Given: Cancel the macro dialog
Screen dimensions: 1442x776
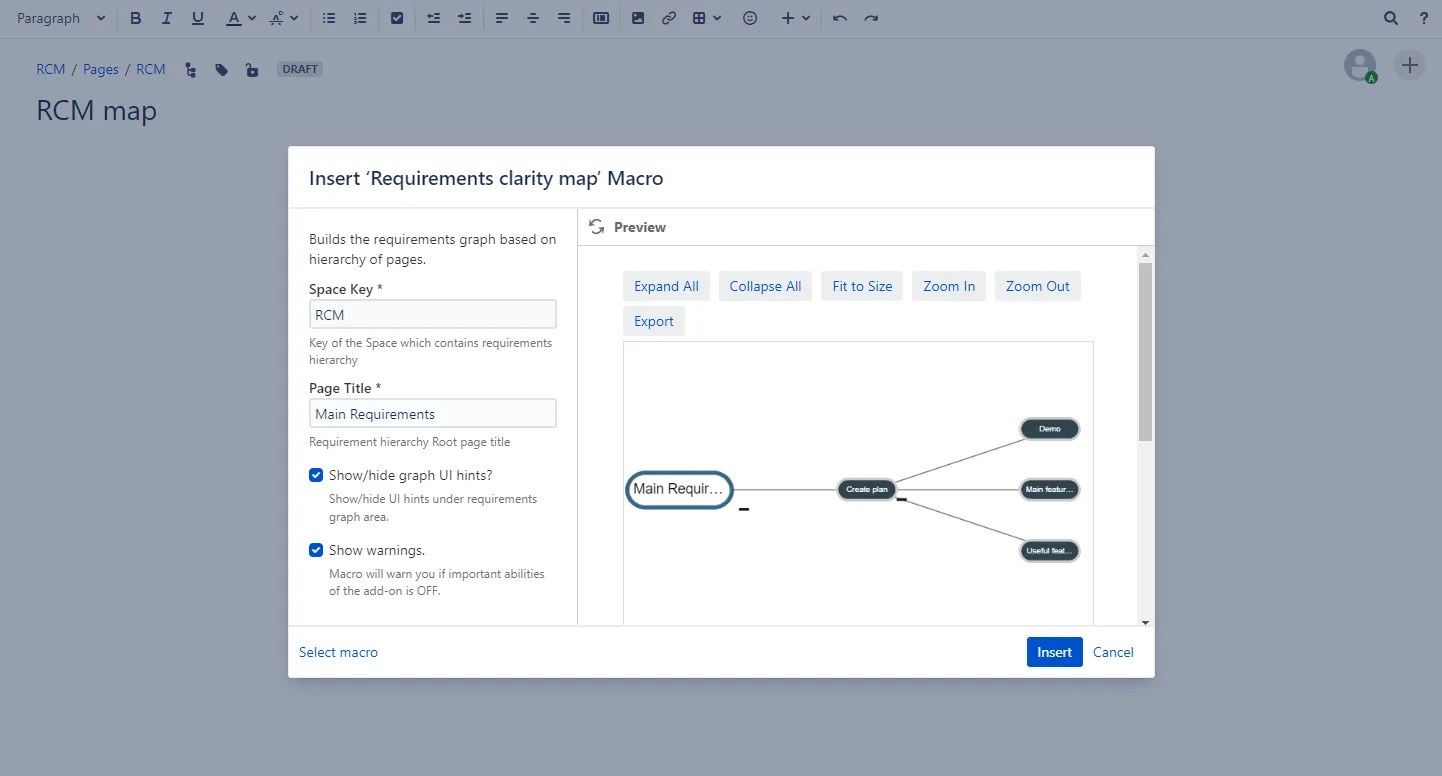Looking at the screenshot, I should (1113, 652).
